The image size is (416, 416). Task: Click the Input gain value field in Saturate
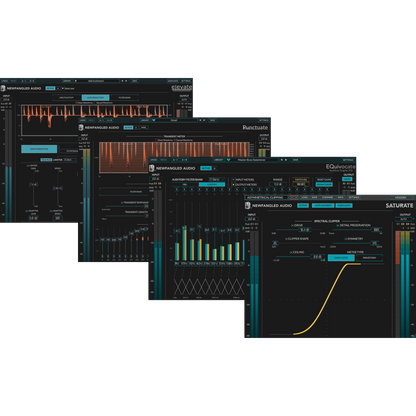pos(251,219)
